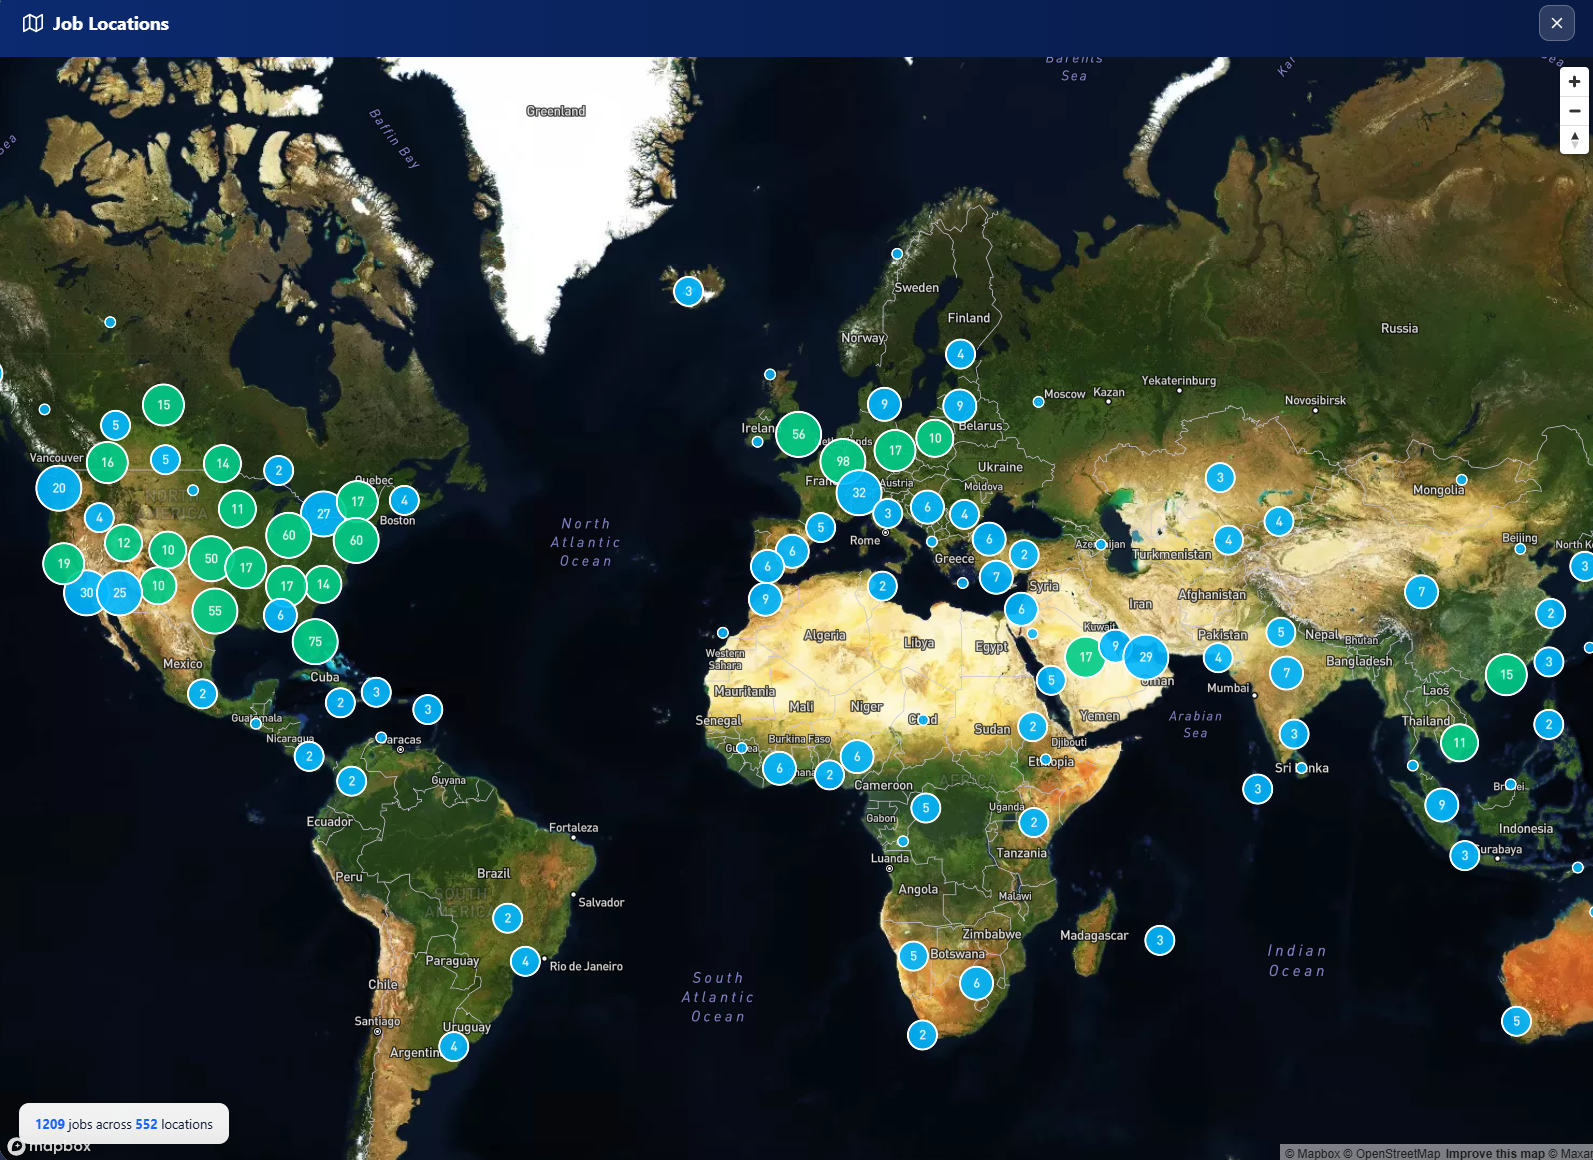Open the Mapbox logo link
The height and width of the screenshot is (1160, 1593).
click(50, 1146)
